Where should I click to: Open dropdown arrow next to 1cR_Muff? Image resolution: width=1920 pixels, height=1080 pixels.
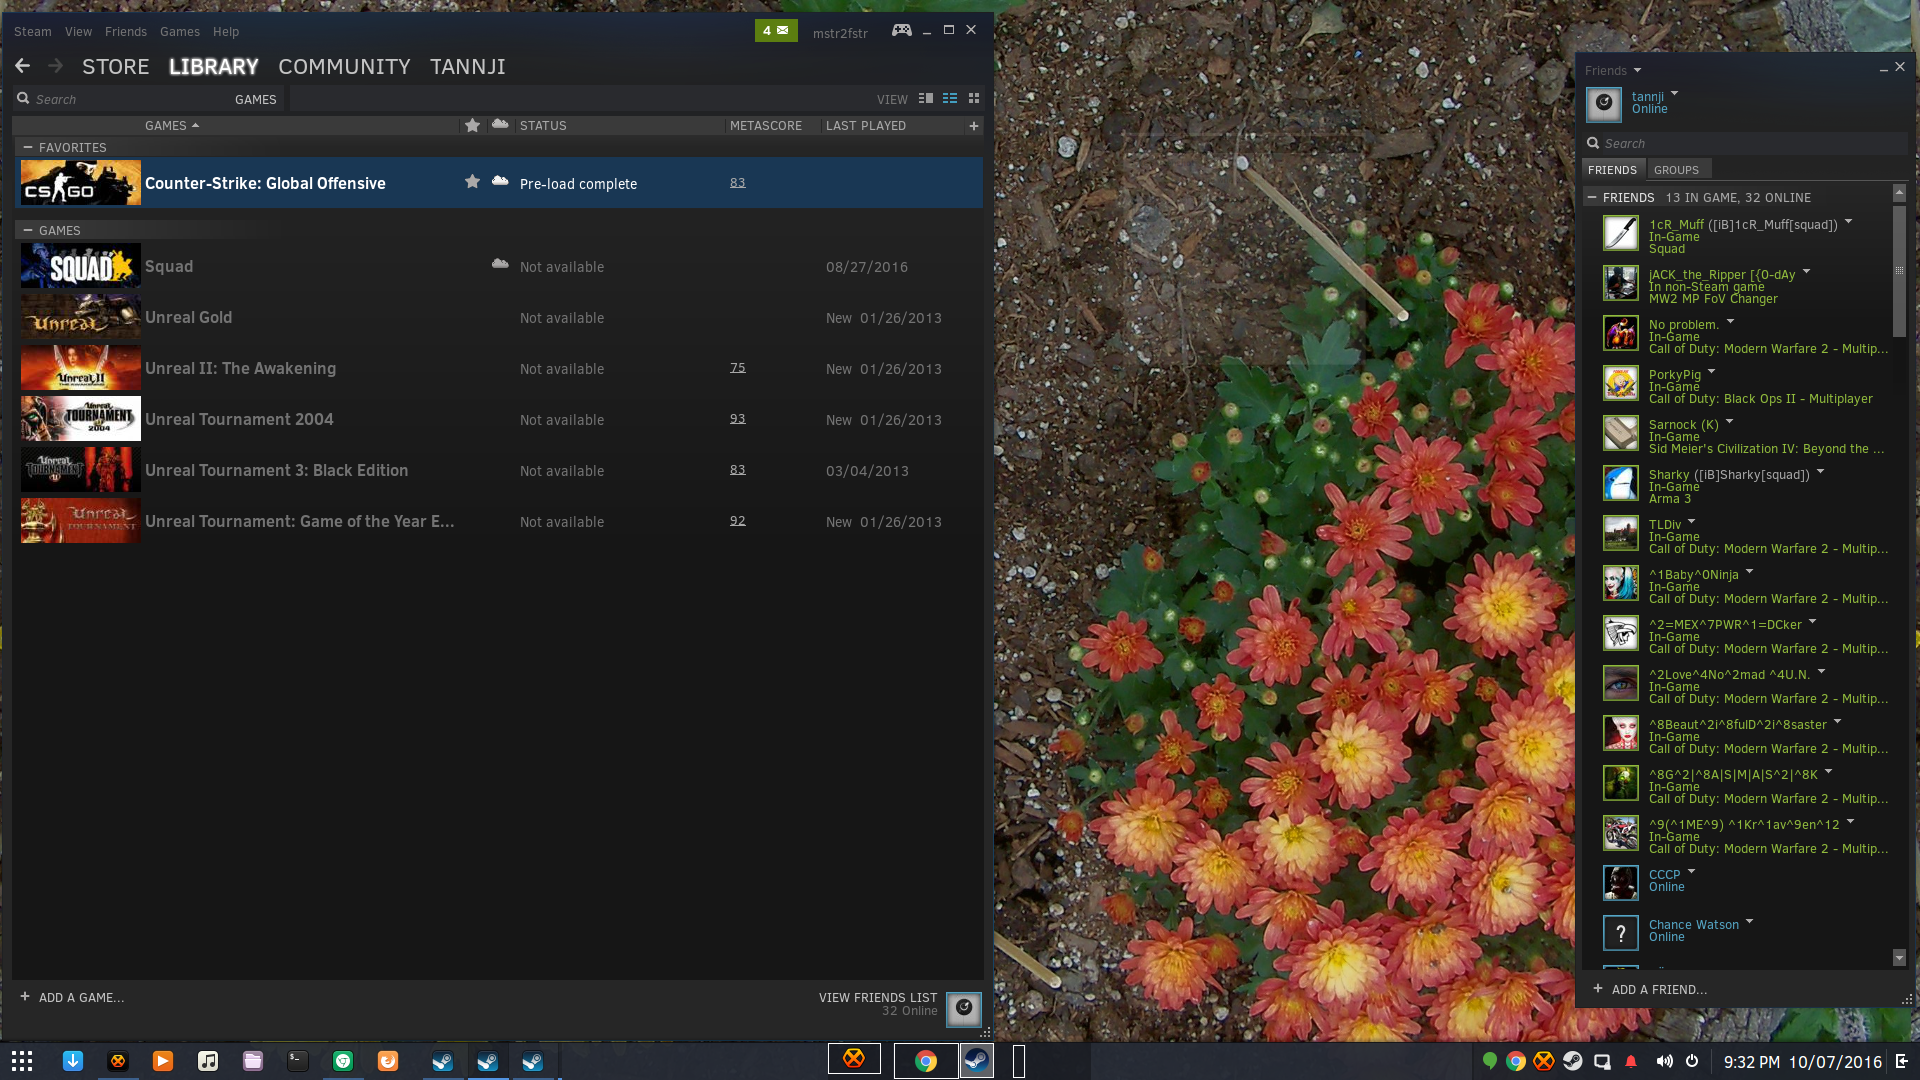[1848, 221]
